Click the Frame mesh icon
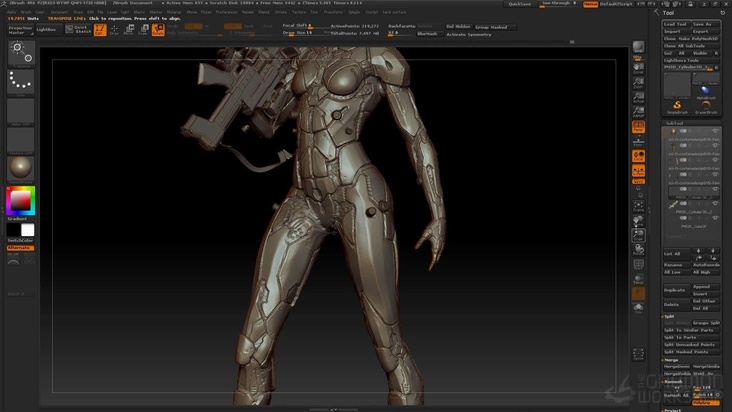Screen dimensions: 732x412 coord(638,207)
